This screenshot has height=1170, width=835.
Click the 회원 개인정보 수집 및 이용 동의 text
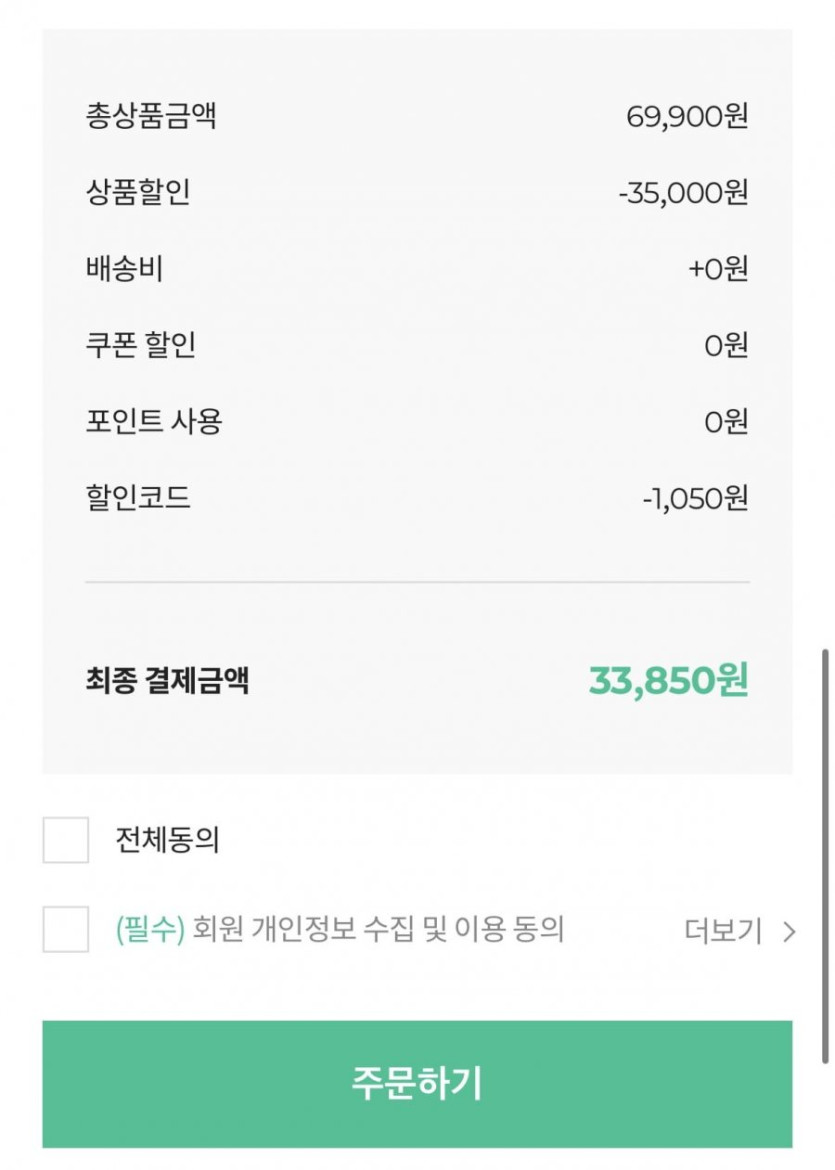378,930
